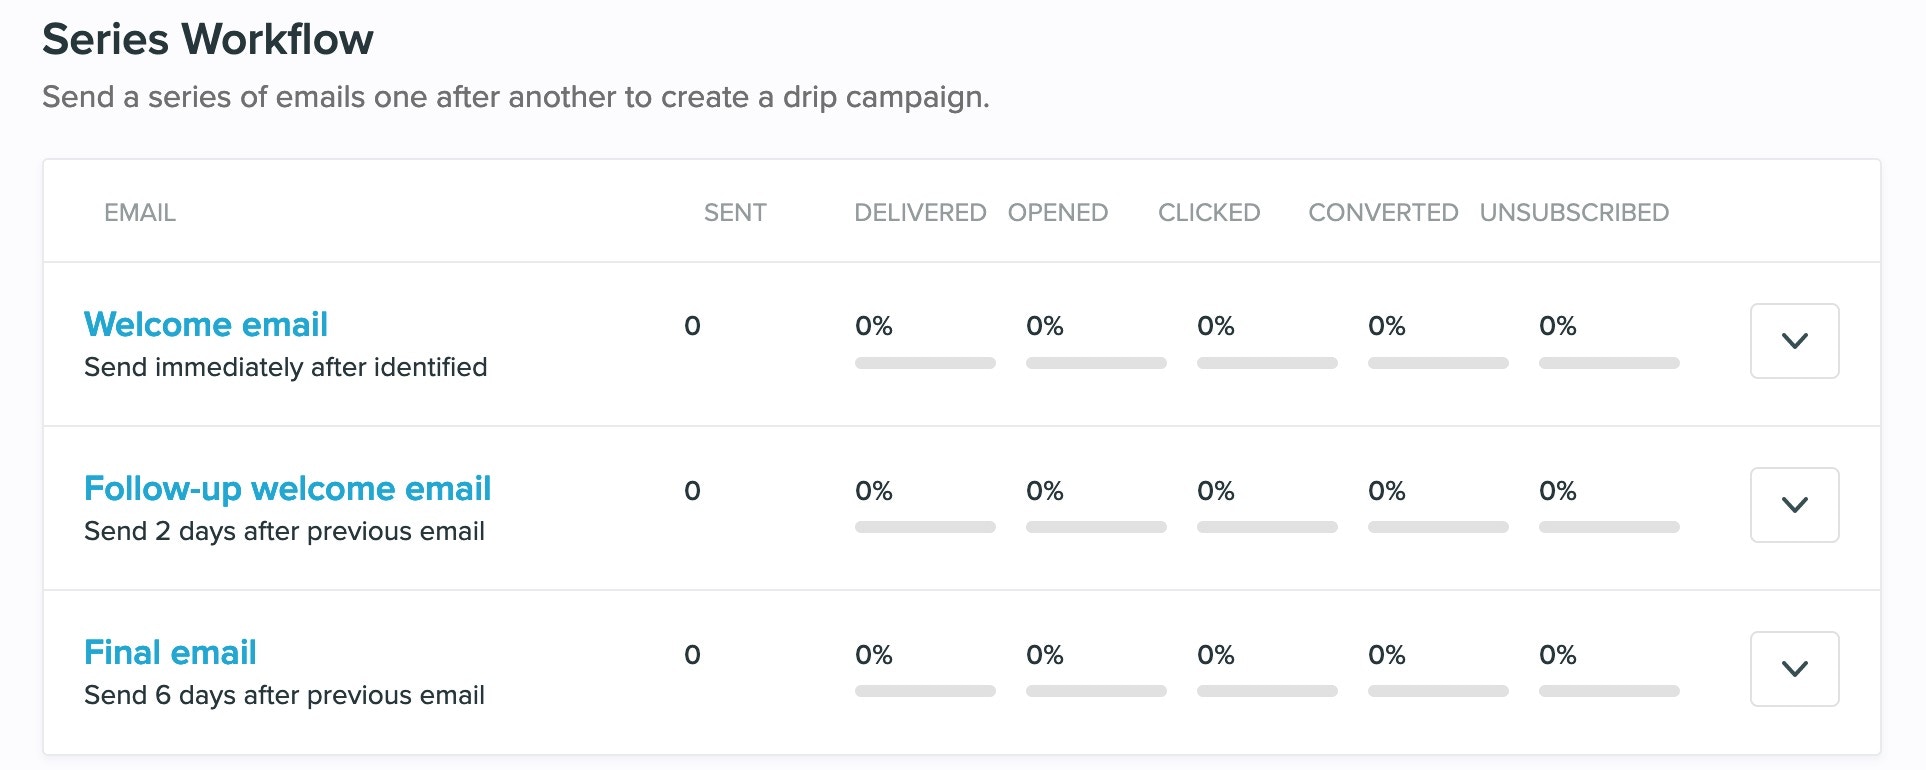Click the SENT column header
The width and height of the screenshot is (1926, 770).
pyautogui.click(x=735, y=213)
